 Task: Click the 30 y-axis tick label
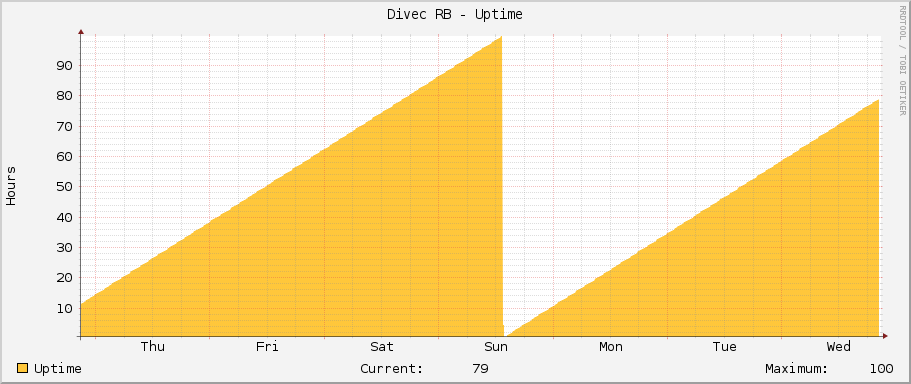click(64, 247)
